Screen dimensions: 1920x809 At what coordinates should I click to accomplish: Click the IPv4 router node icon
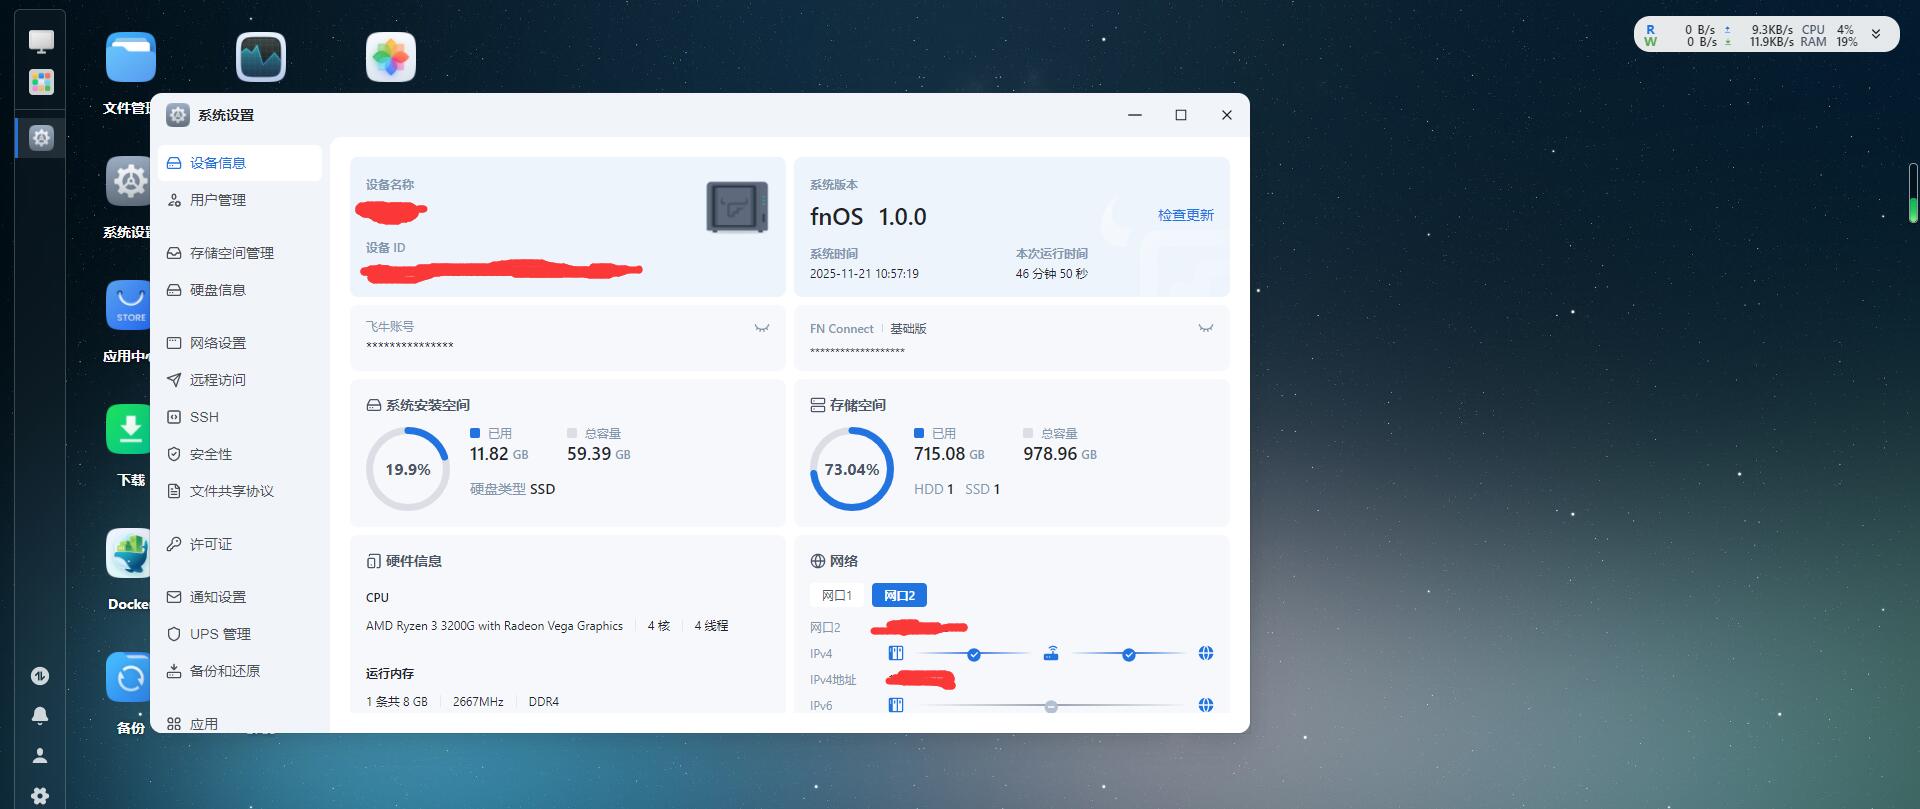(x=1051, y=653)
